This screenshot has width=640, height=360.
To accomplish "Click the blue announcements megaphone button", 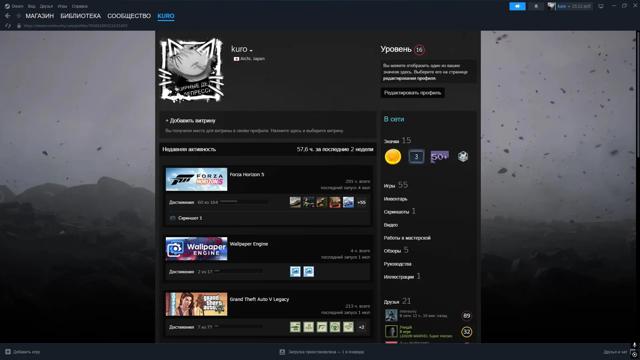I will pos(517,6).
